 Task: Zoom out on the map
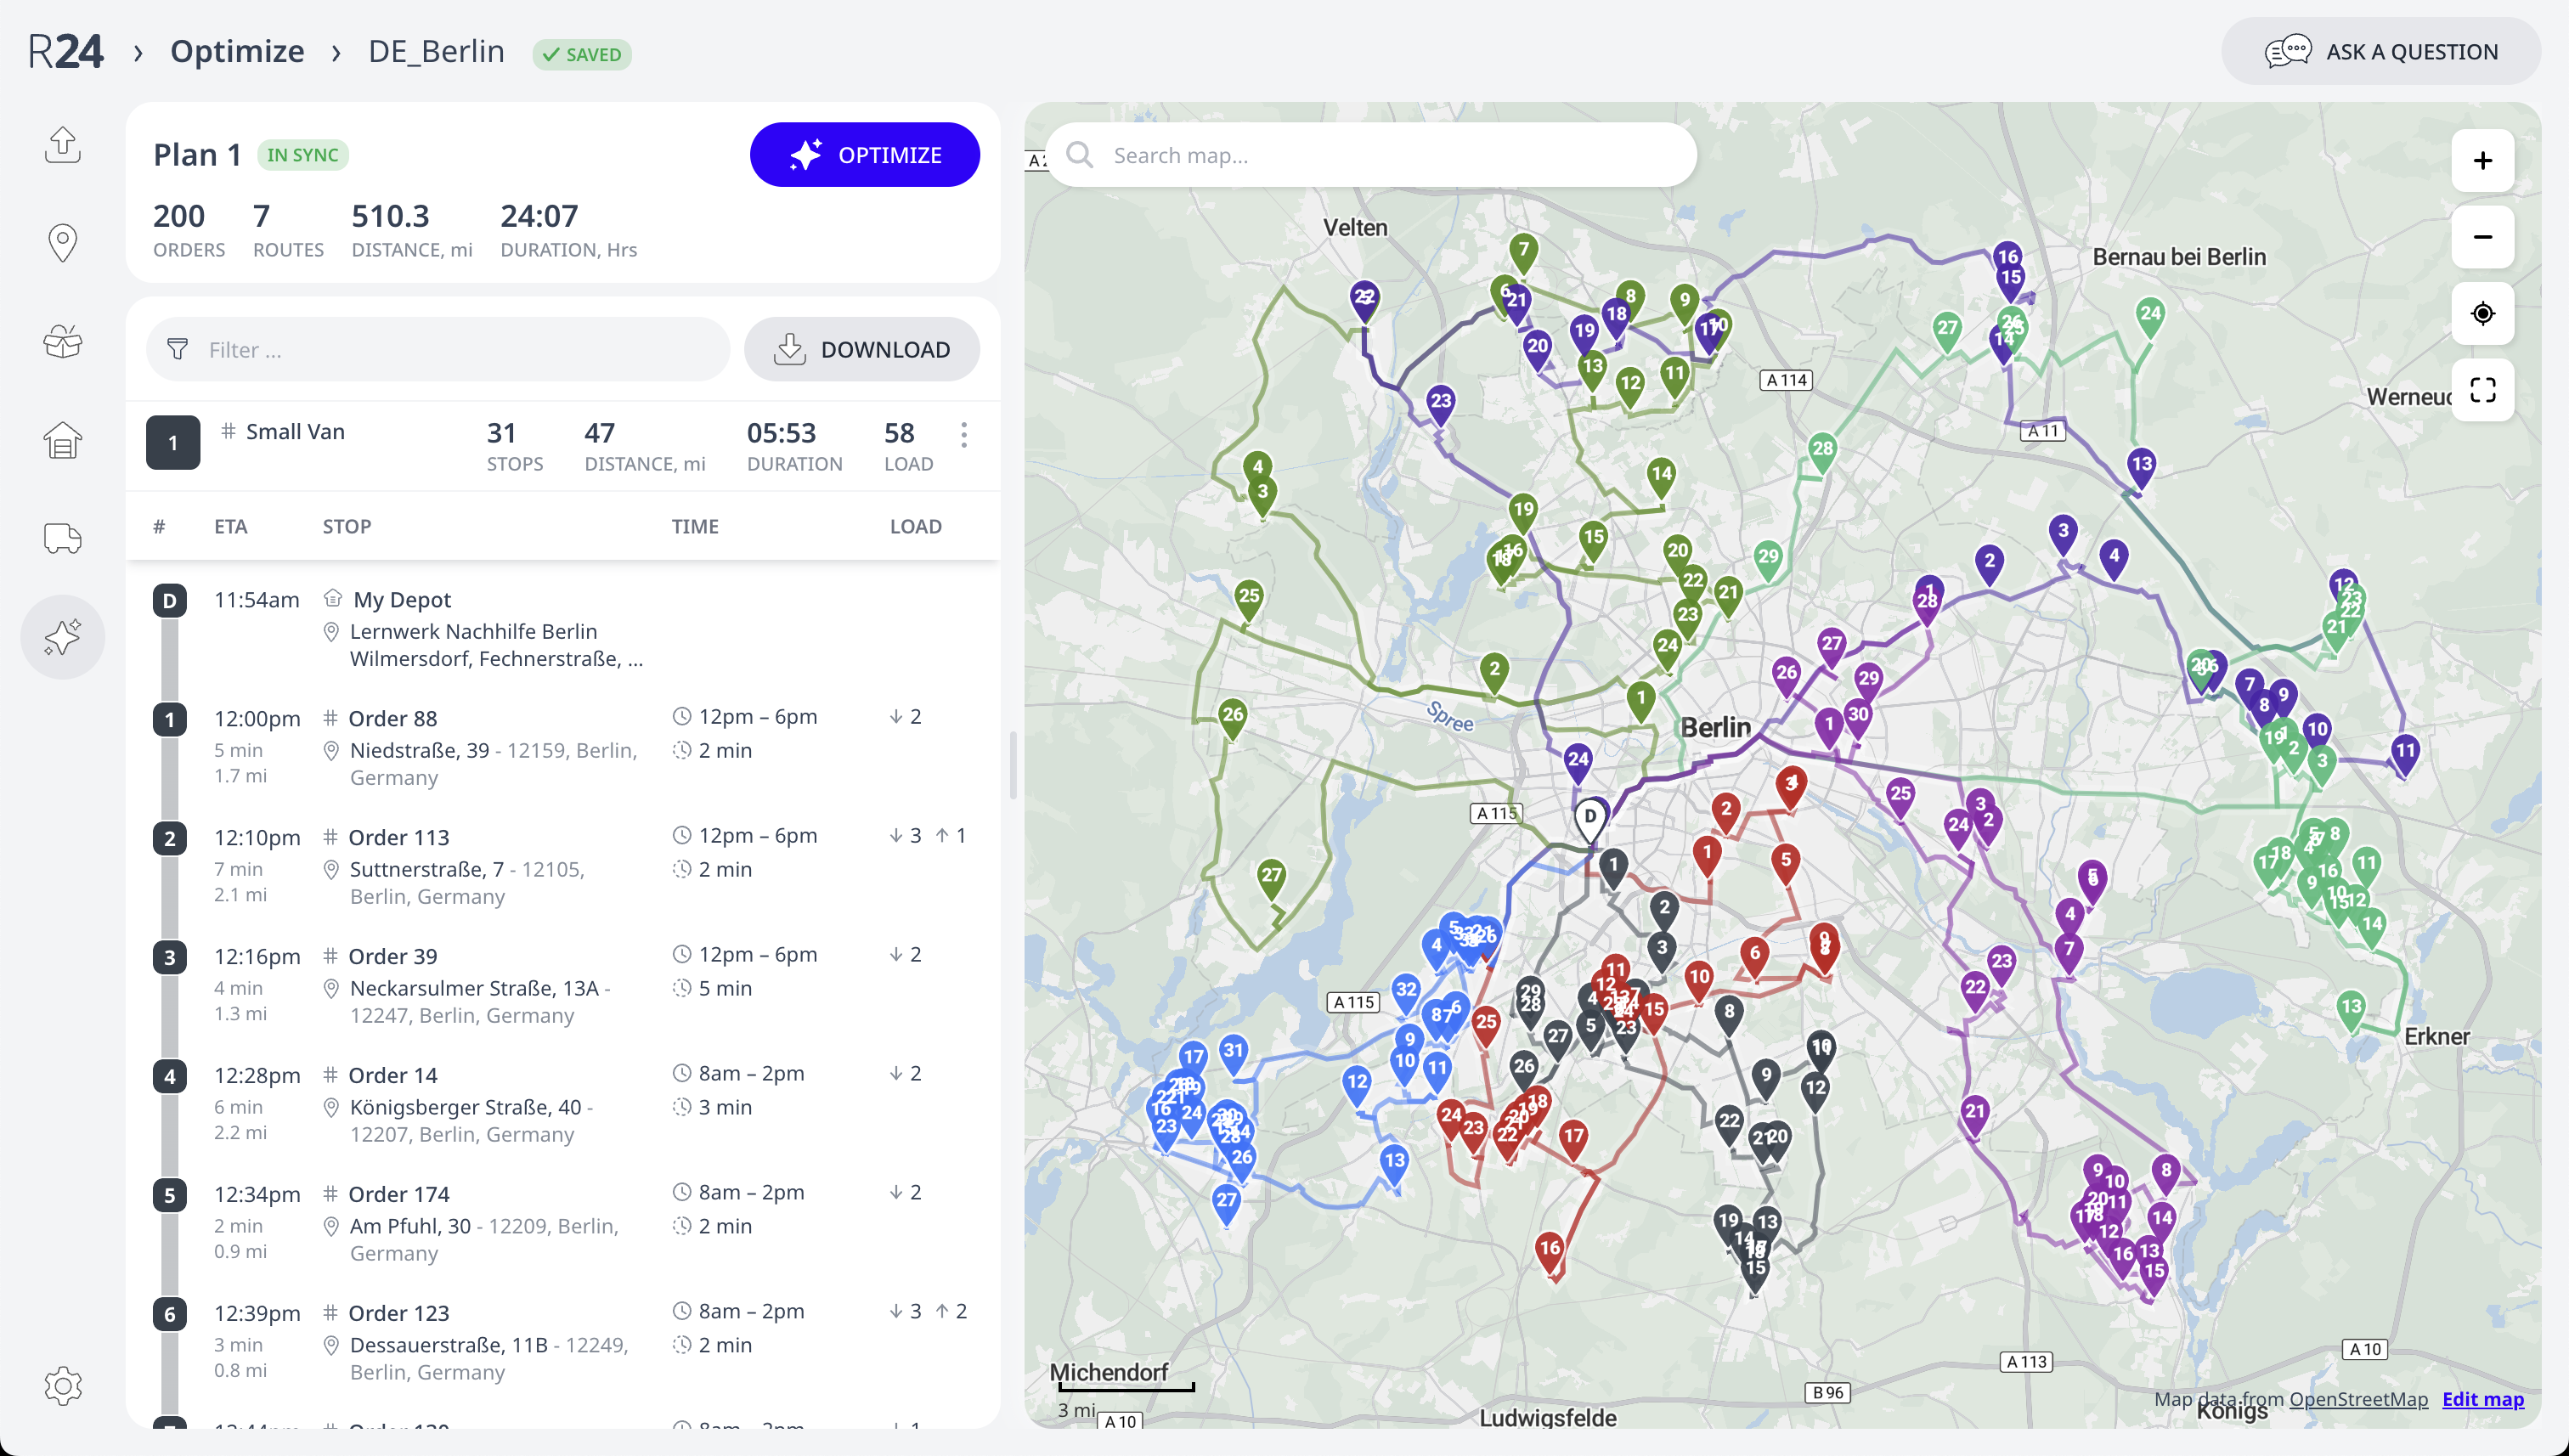click(x=2482, y=237)
